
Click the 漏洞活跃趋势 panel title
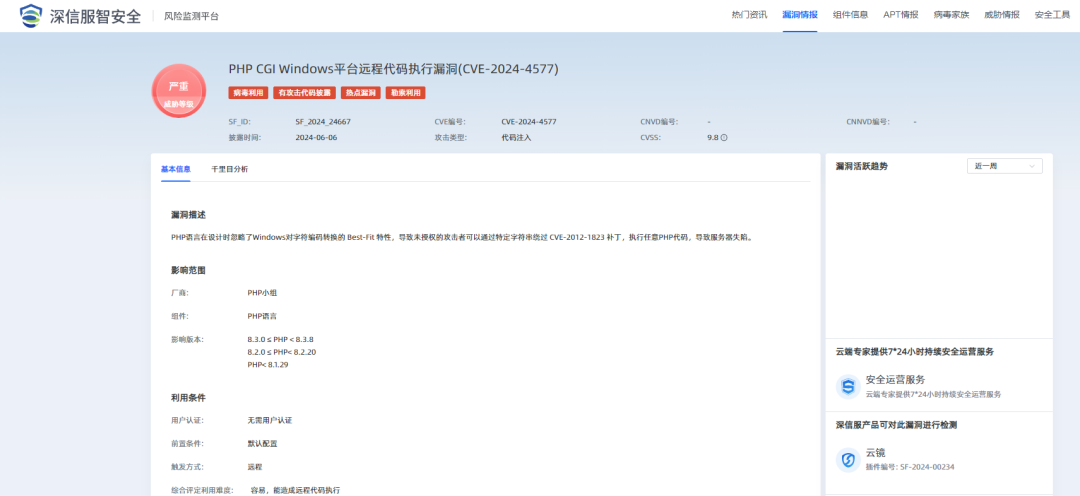coord(861,166)
